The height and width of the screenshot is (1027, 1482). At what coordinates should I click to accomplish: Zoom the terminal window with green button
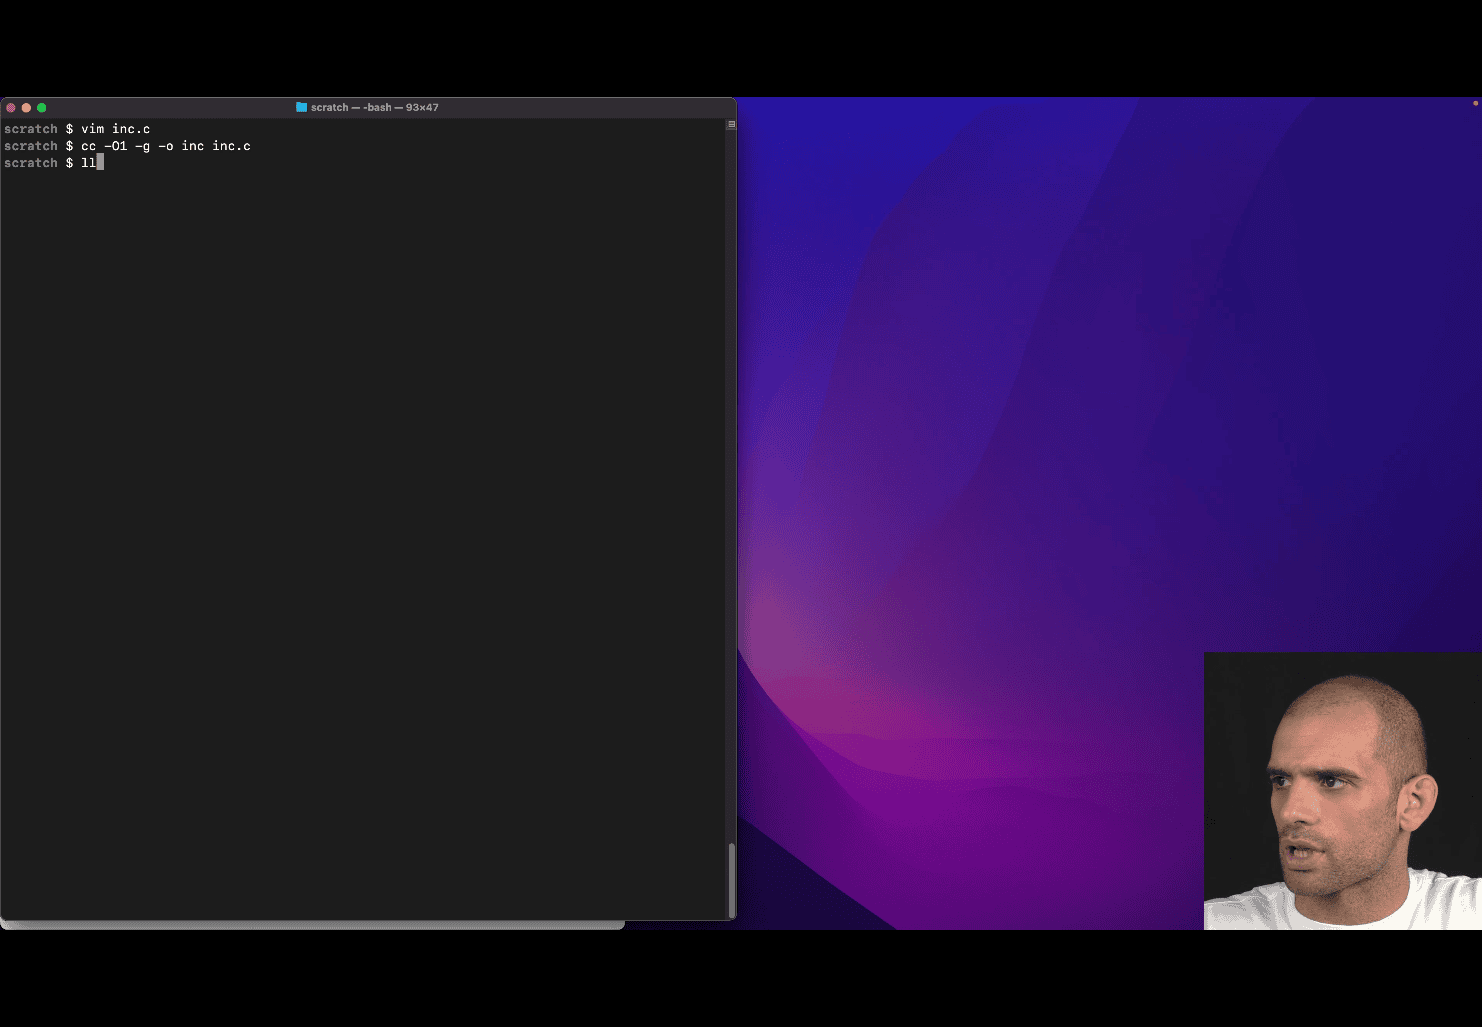(x=41, y=108)
